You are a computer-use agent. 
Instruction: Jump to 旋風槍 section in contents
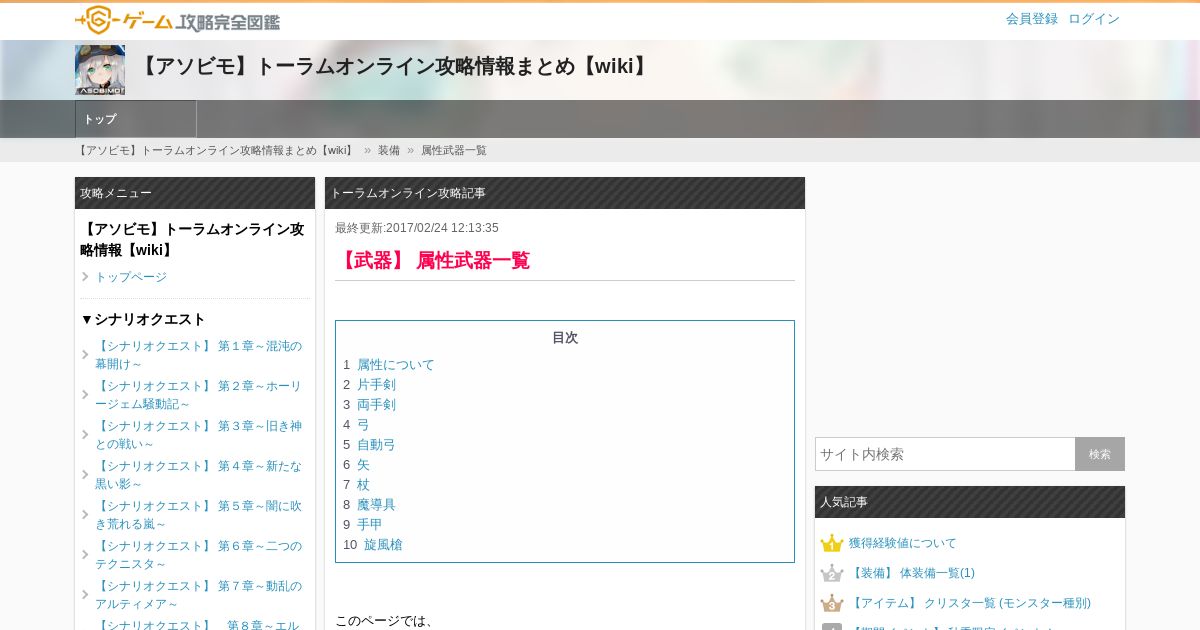coord(383,545)
